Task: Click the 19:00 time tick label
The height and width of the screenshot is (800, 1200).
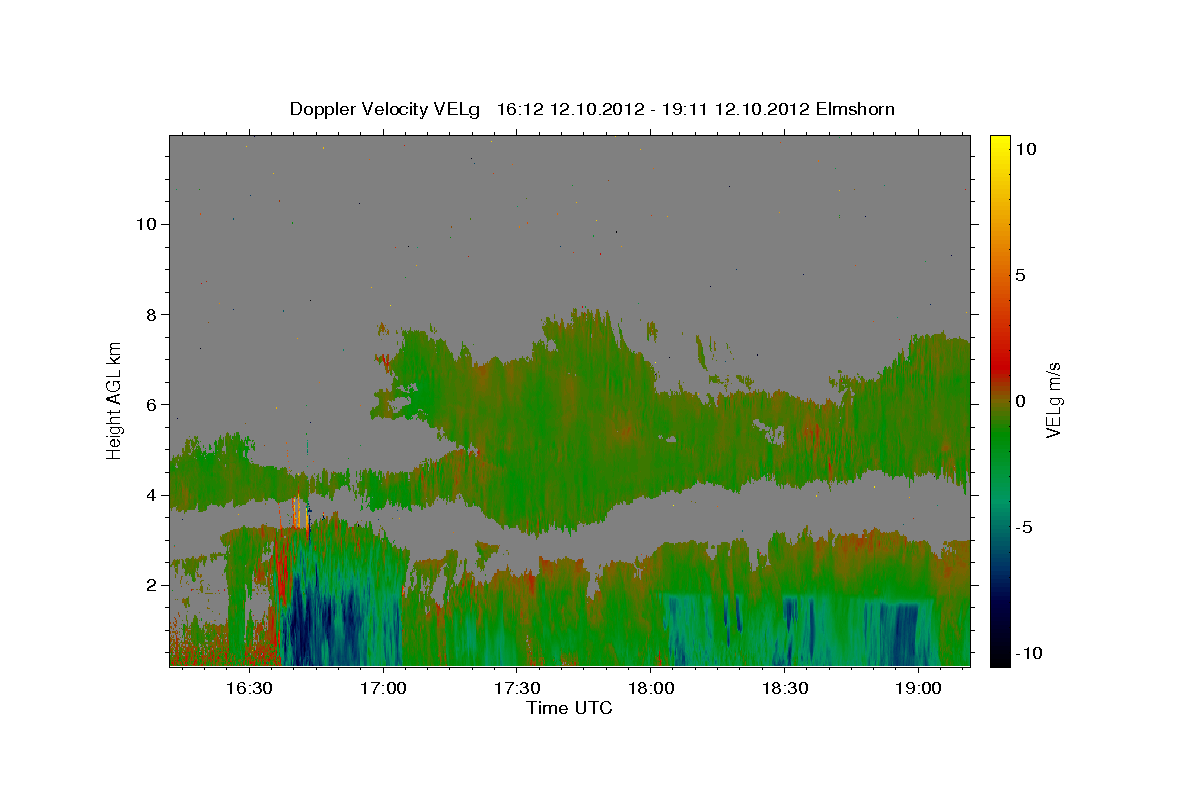Action: pos(918,688)
